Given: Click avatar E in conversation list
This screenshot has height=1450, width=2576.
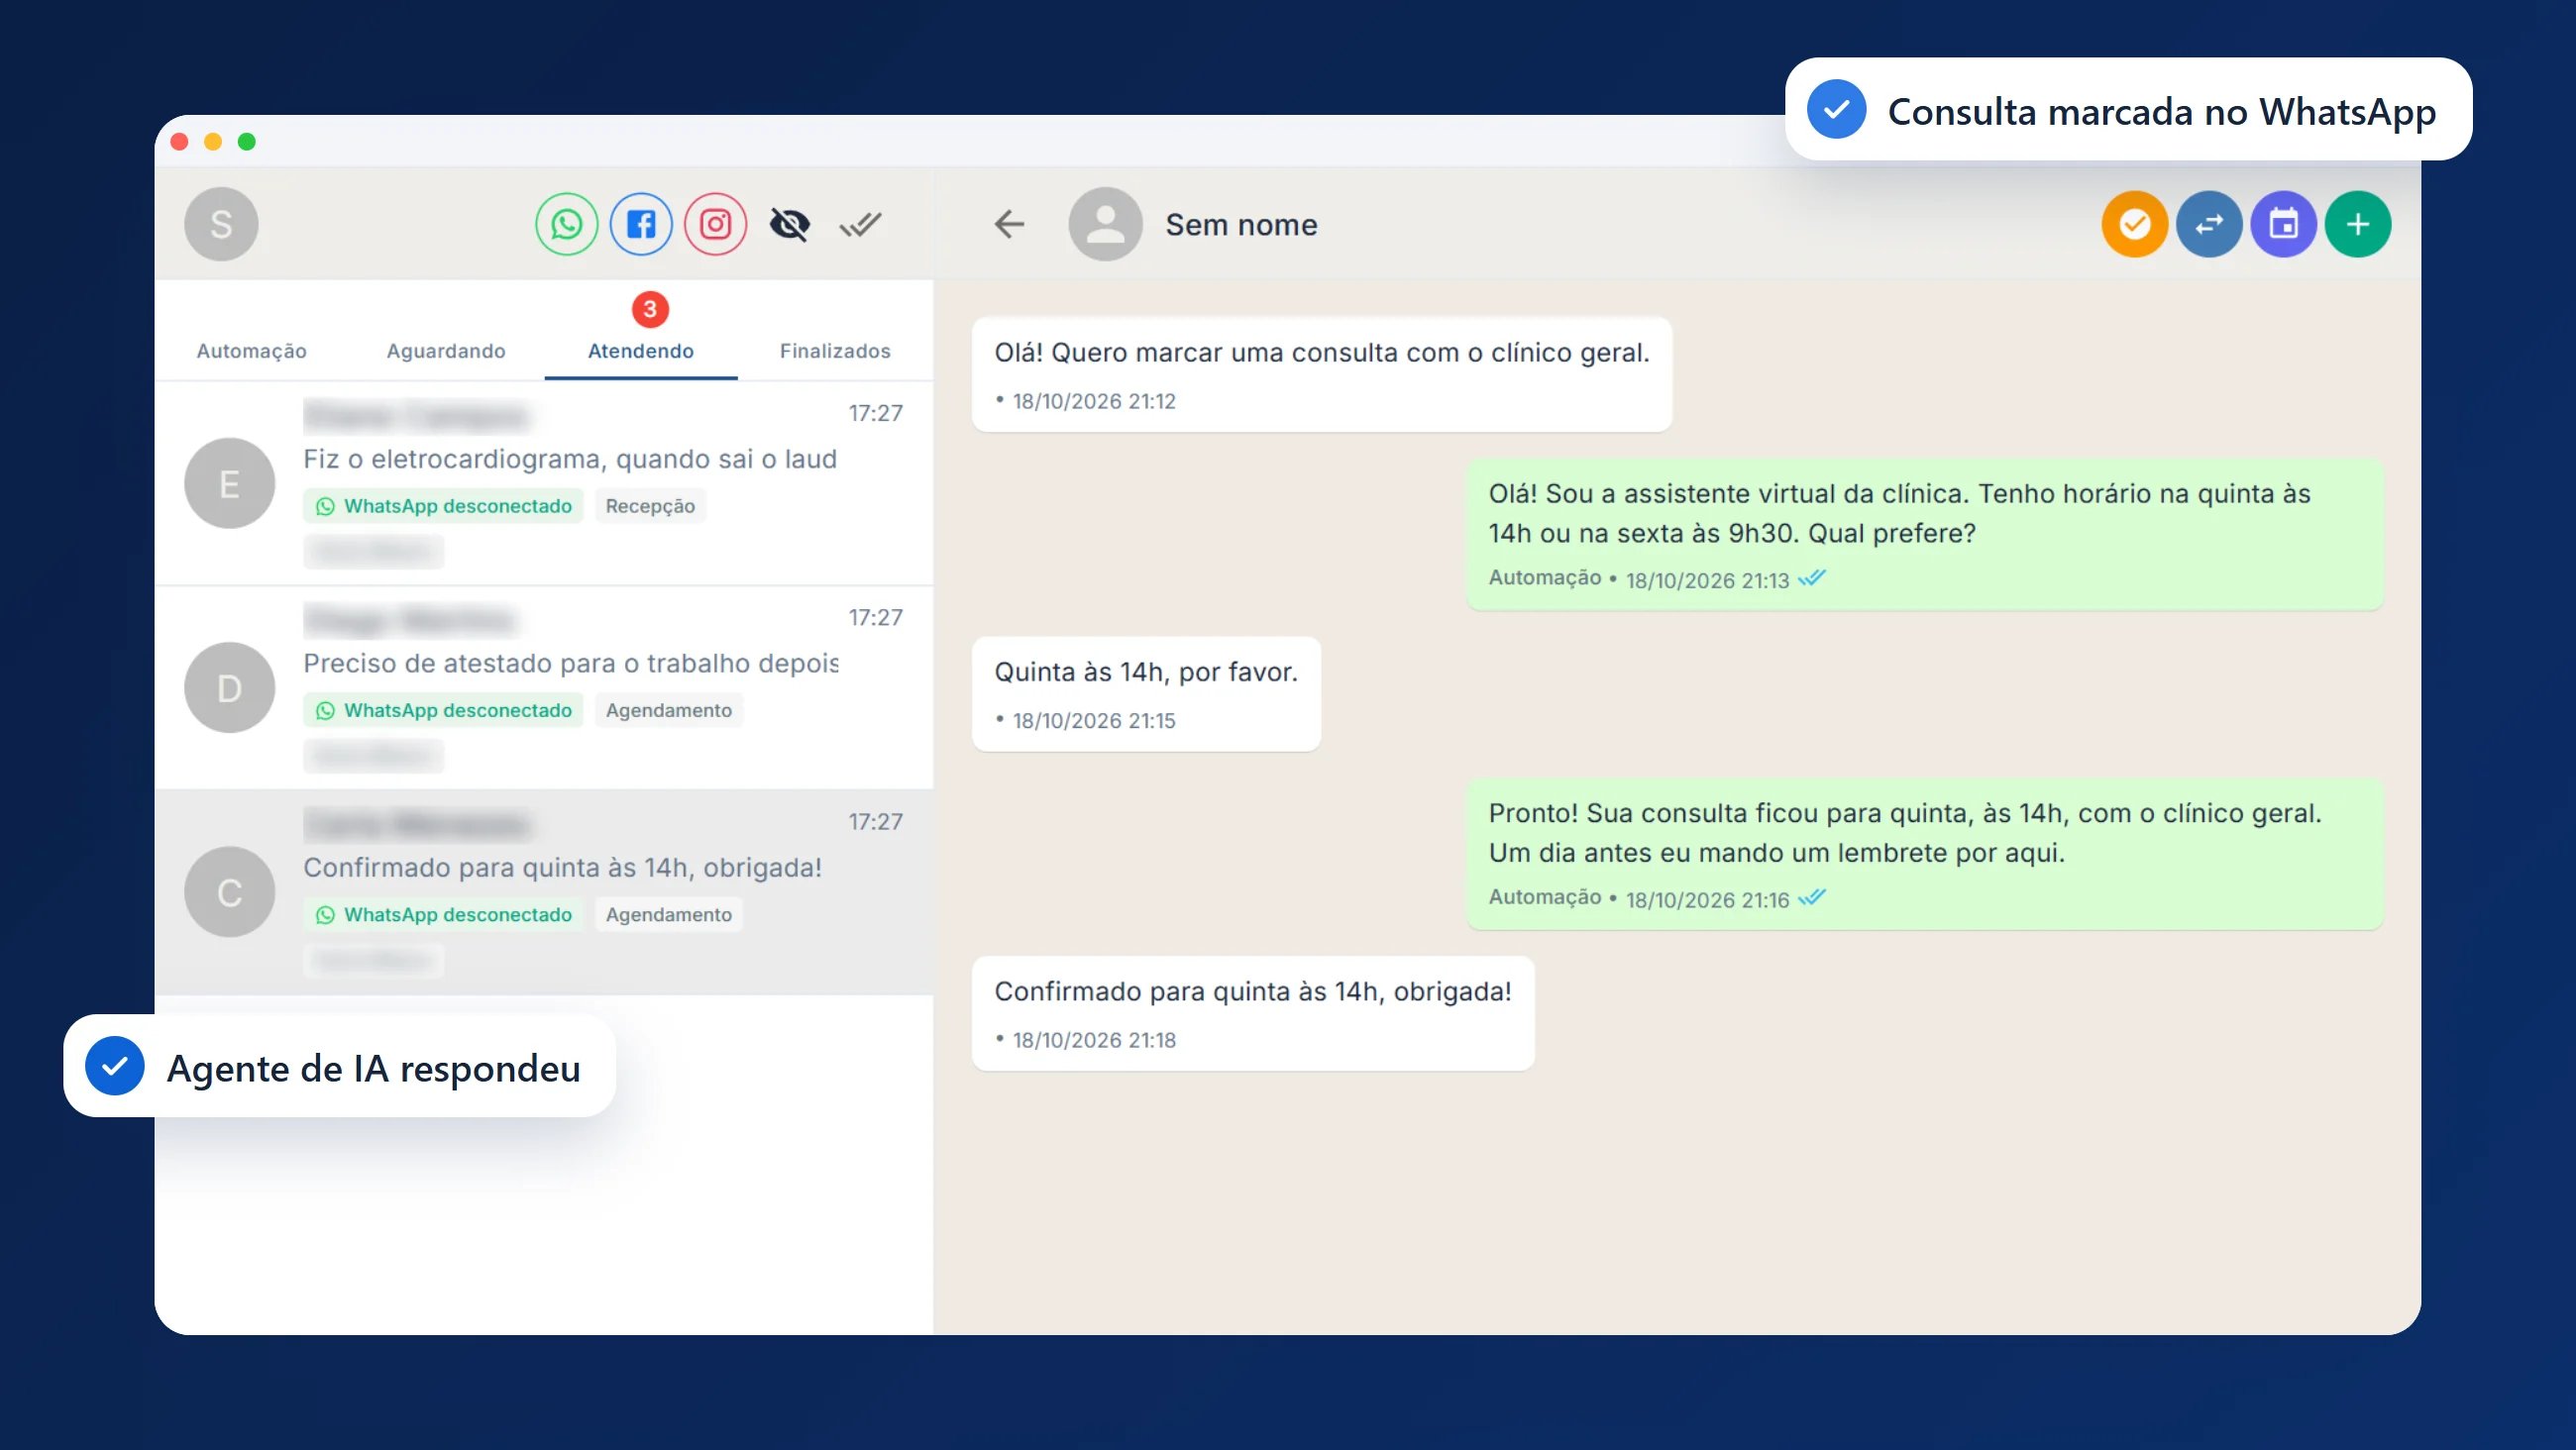Looking at the screenshot, I should click(x=229, y=483).
